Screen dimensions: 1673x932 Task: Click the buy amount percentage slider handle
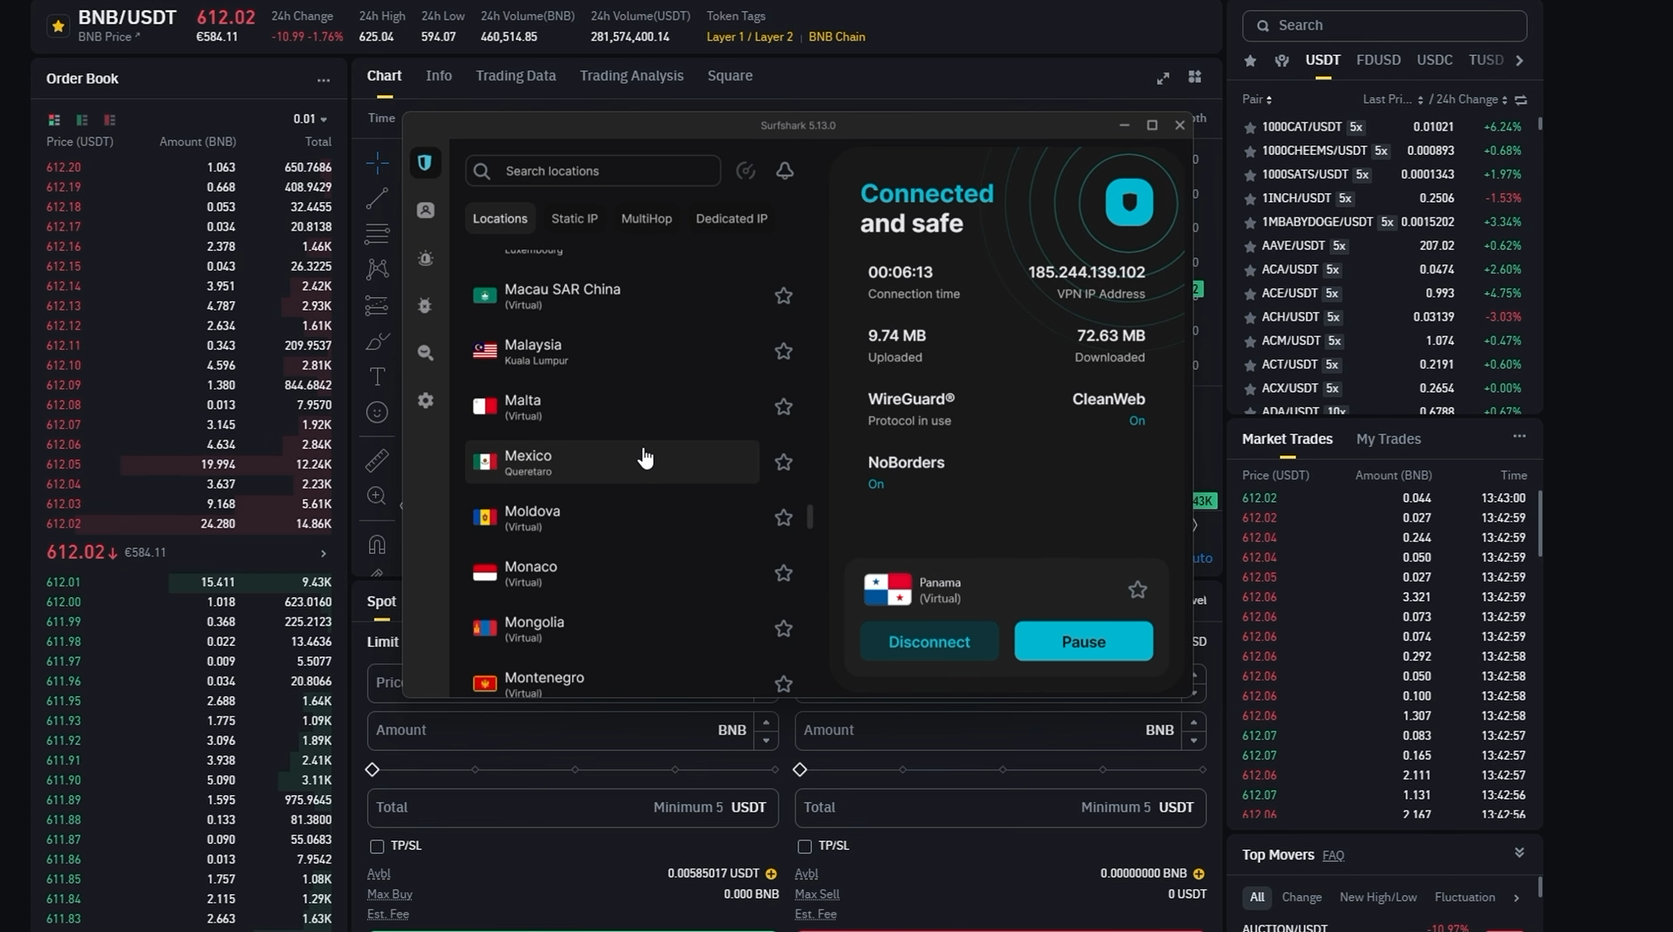[x=373, y=770]
